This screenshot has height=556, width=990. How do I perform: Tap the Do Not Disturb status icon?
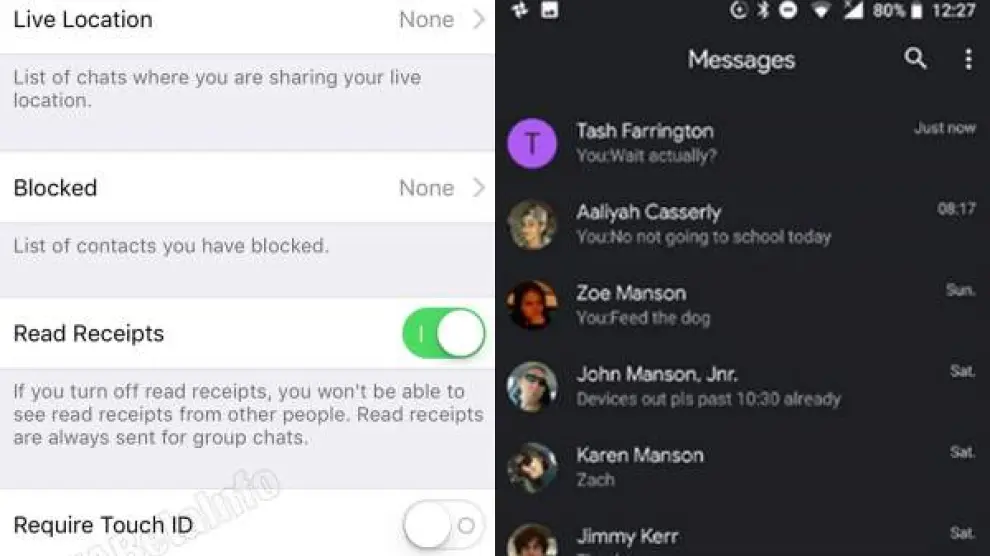coord(788,10)
